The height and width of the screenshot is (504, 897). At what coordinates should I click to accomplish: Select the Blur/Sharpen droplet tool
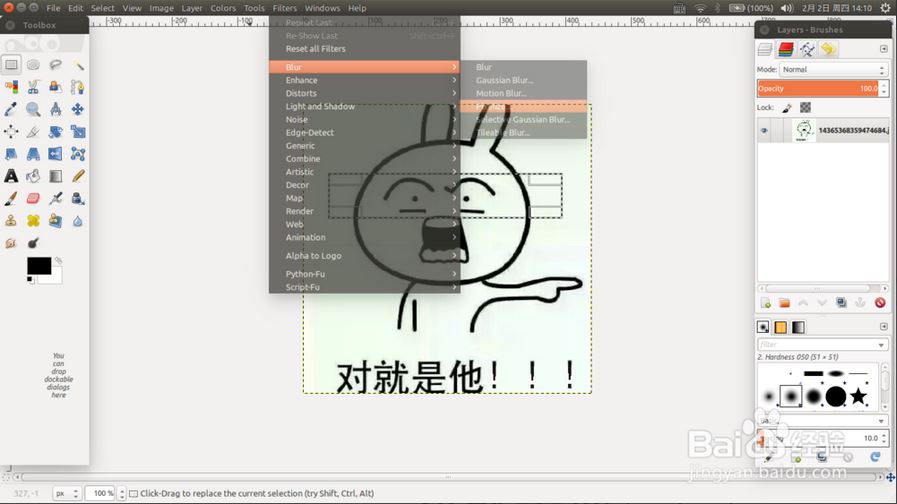click(78, 221)
